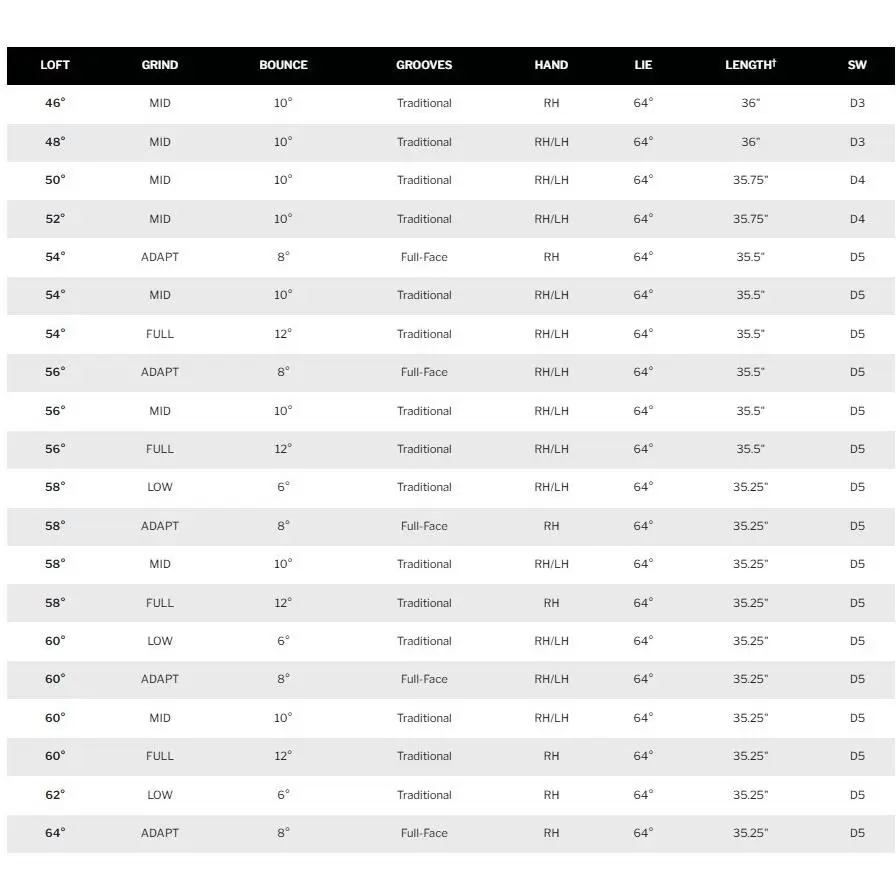This screenshot has height=896, width=896.
Task: Click the GROOVES column header
Action: (x=424, y=65)
